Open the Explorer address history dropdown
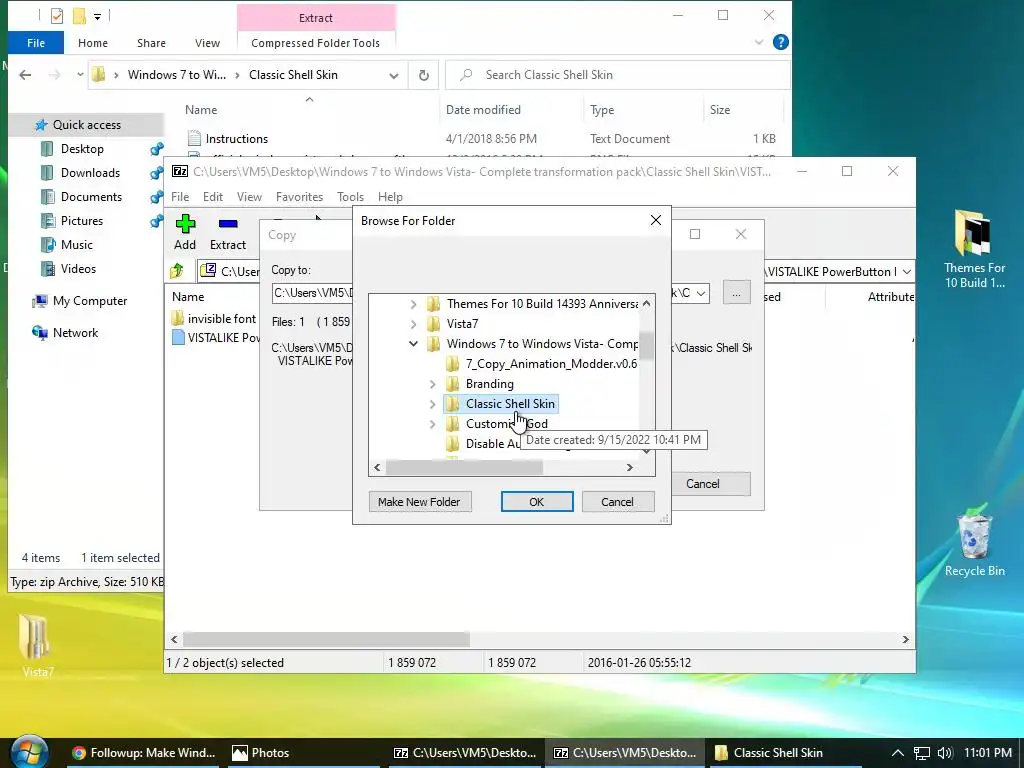The height and width of the screenshot is (768, 1024). pos(394,76)
